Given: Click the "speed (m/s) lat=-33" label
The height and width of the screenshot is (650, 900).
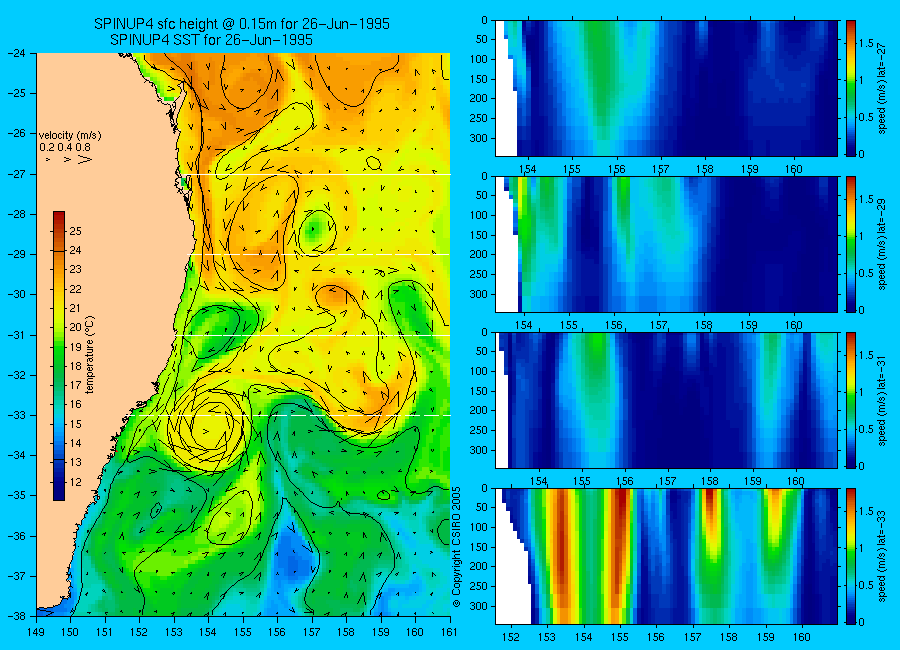Looking at the screenshot, I should (x=883, y=556).
